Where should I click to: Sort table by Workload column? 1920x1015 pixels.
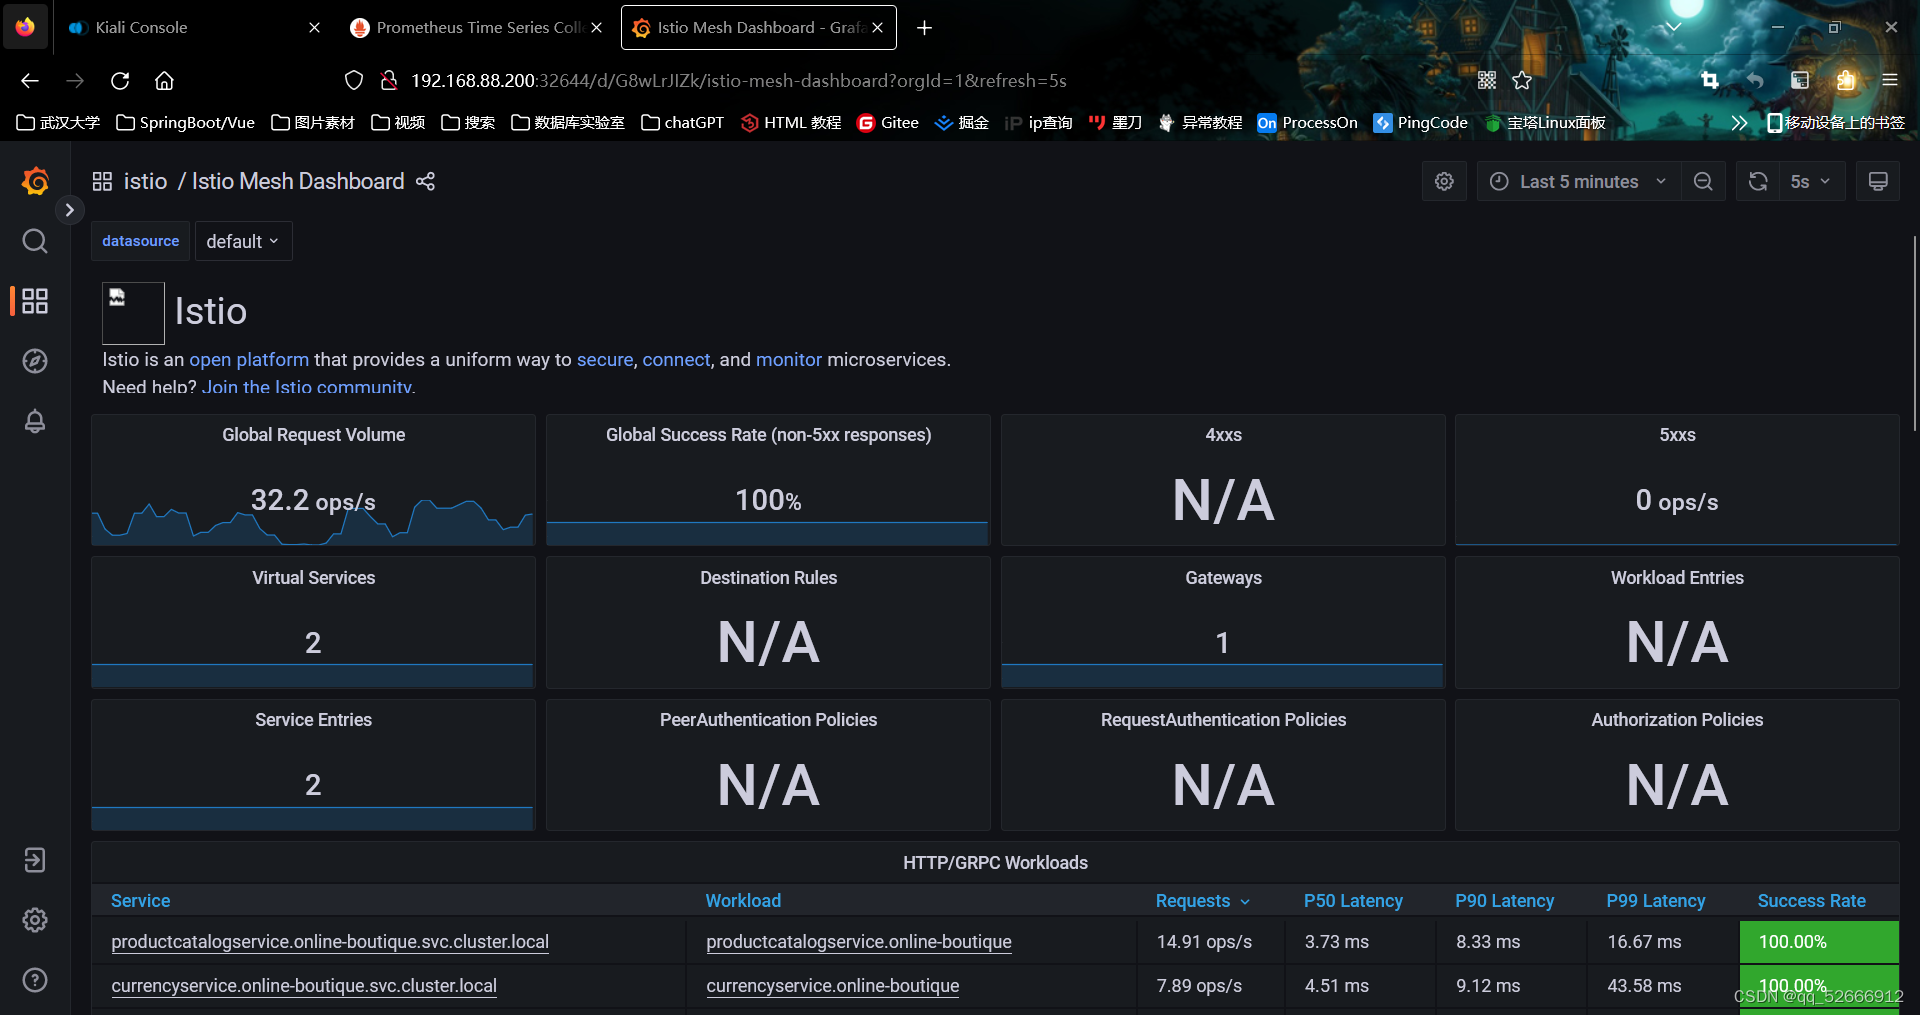coord(743,901)
